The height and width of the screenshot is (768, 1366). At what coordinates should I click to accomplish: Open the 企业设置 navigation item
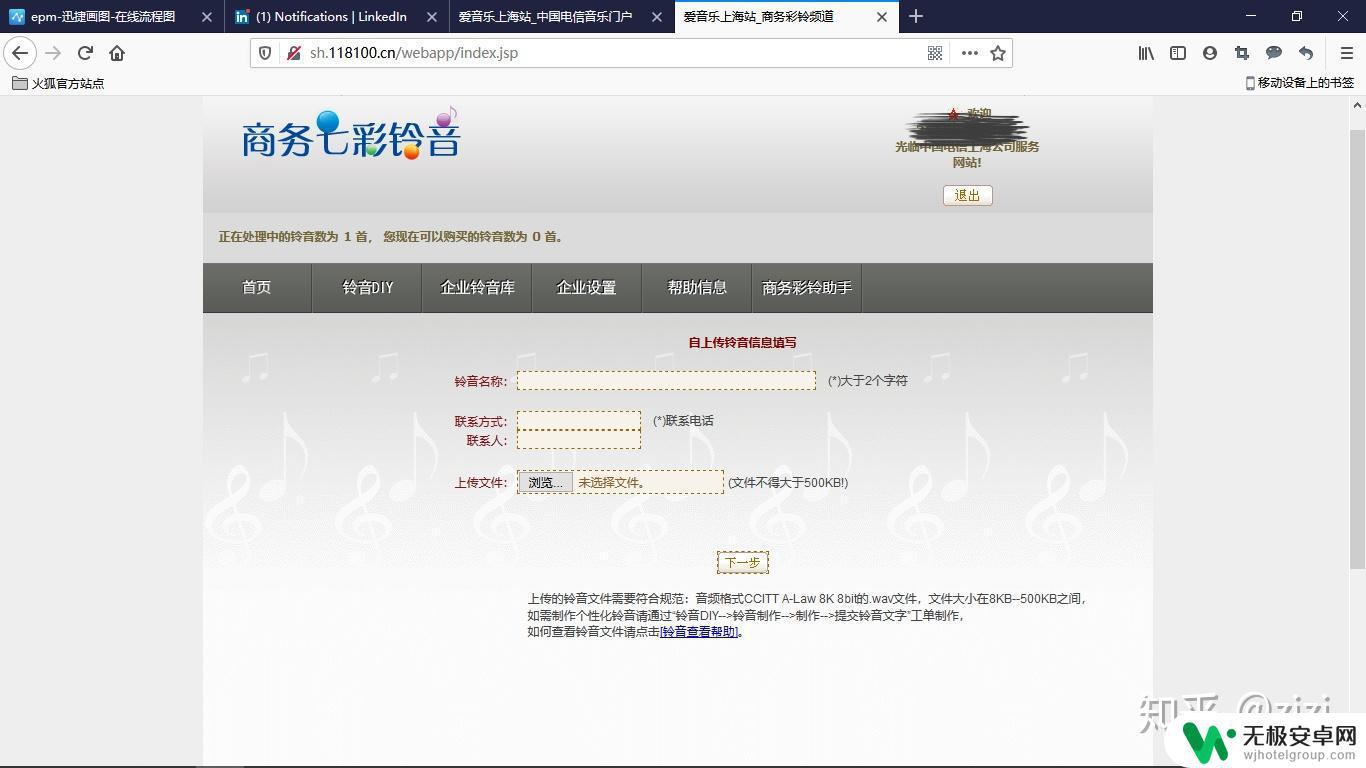587,288
